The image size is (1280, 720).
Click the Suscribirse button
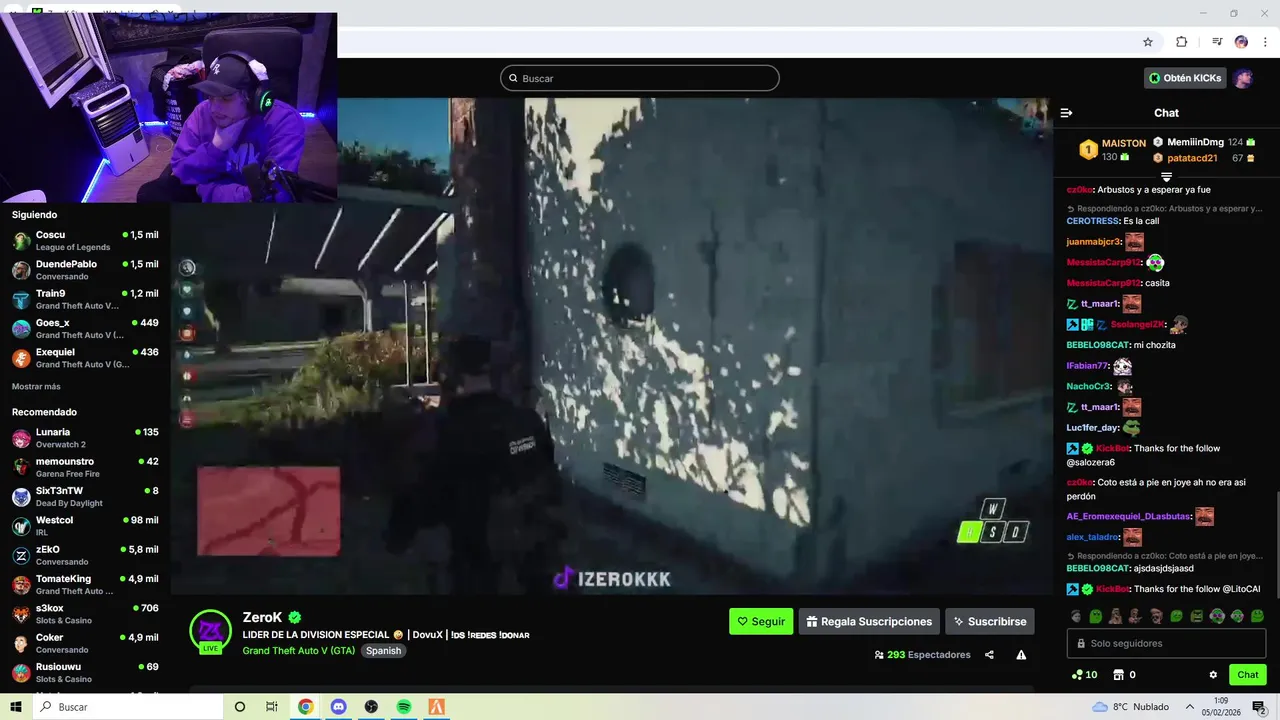click(990, 621)
